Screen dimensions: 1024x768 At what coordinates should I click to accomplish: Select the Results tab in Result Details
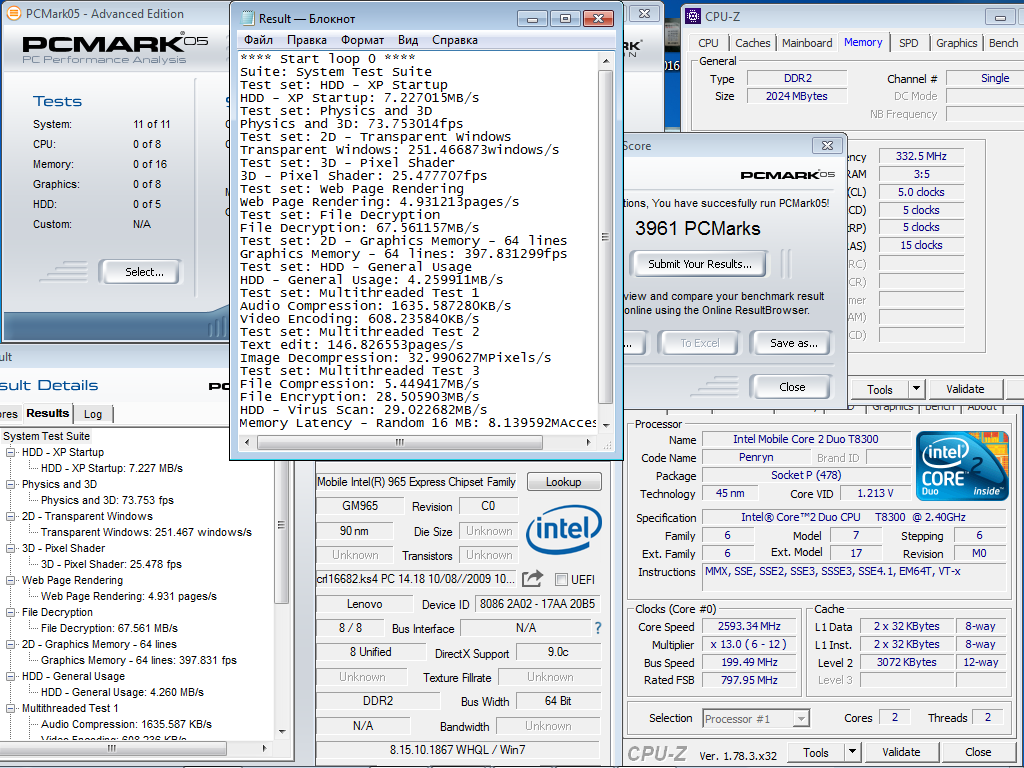click(x=48, y=413)
